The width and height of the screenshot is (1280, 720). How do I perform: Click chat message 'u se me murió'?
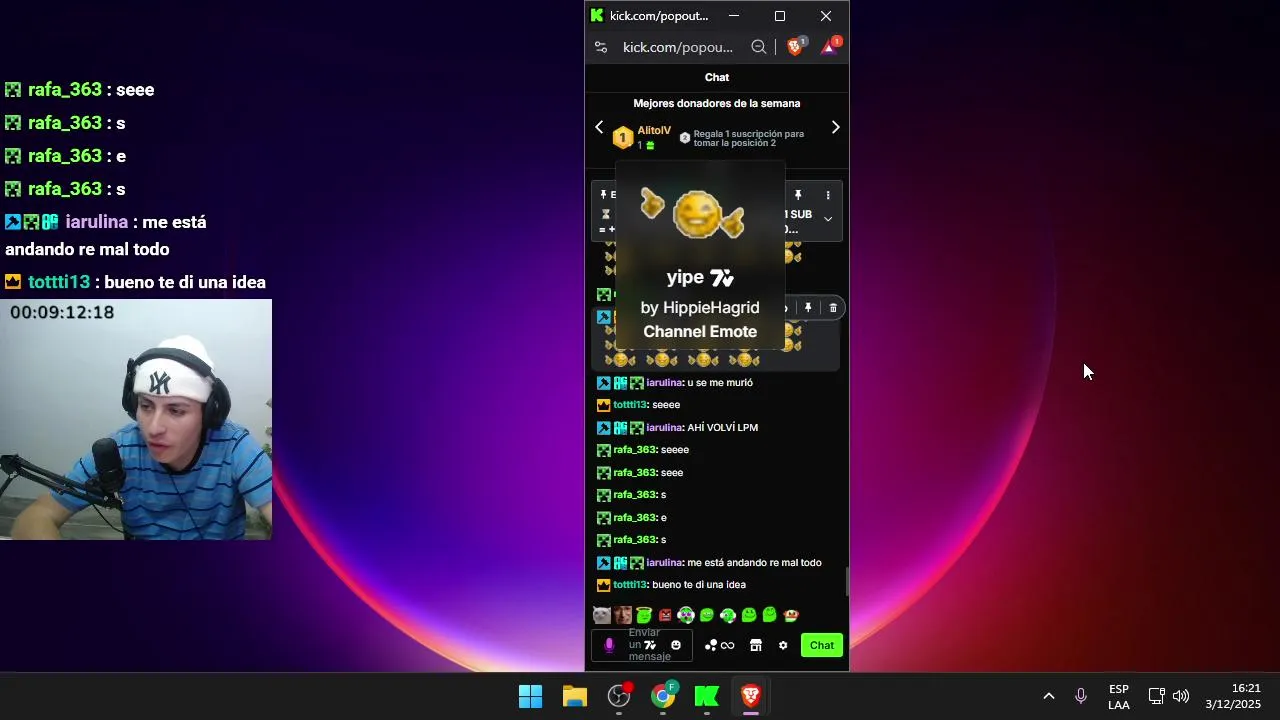[x=720, y=383]
